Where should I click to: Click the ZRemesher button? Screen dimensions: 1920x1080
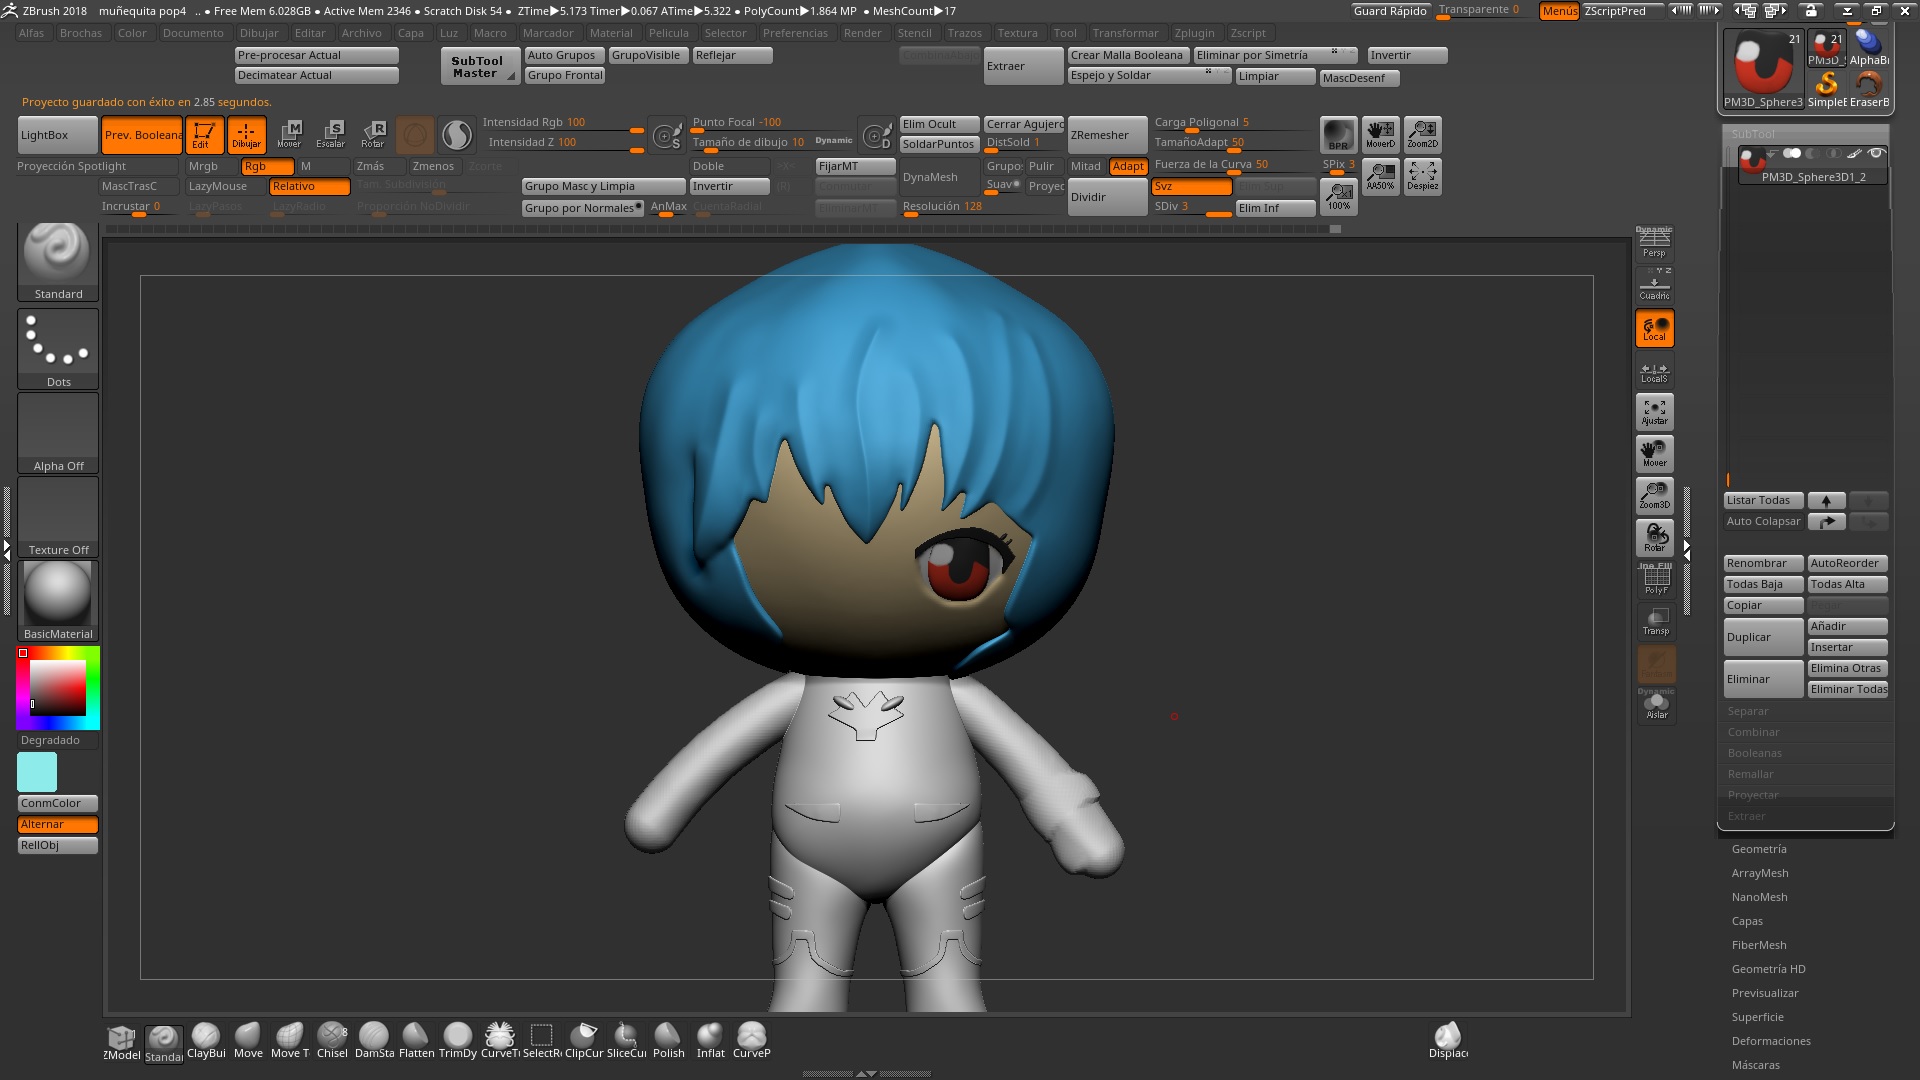pyautogui.click(x=1107, y=135)
